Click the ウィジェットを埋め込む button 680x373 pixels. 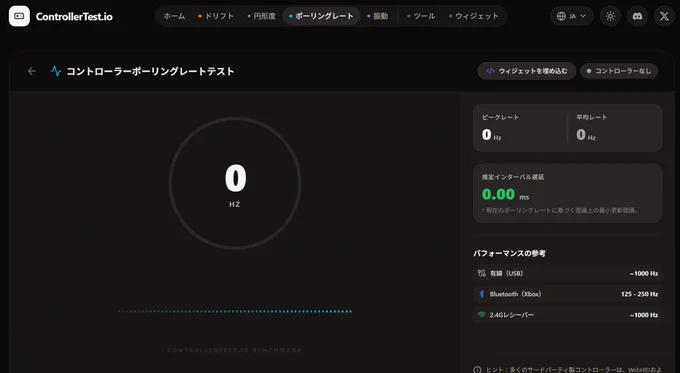(526, 71)
